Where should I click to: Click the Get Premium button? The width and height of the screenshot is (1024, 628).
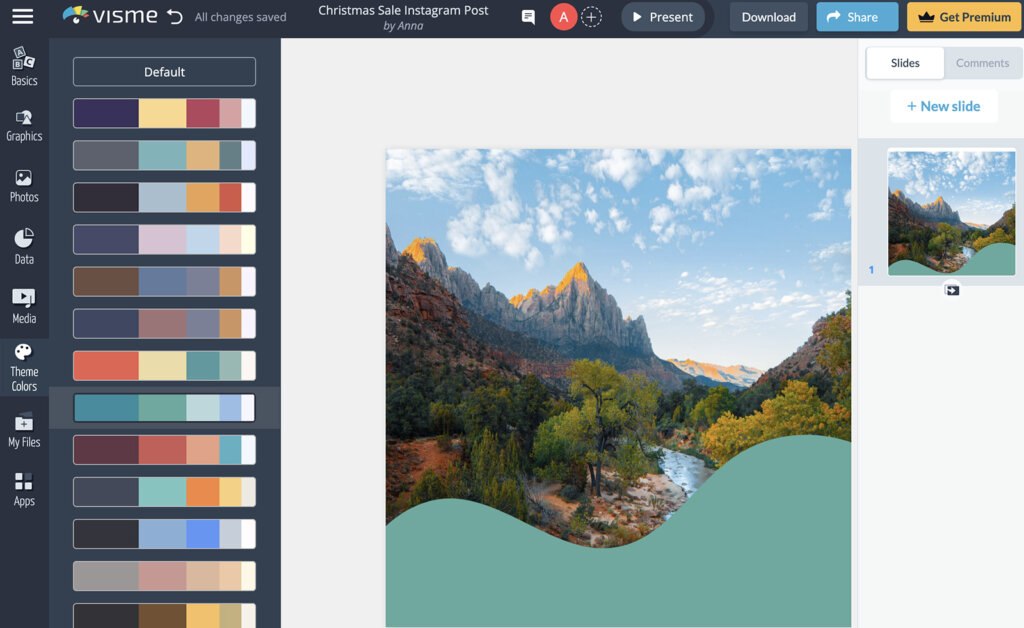pyautogui.click(x=963, y=17)
